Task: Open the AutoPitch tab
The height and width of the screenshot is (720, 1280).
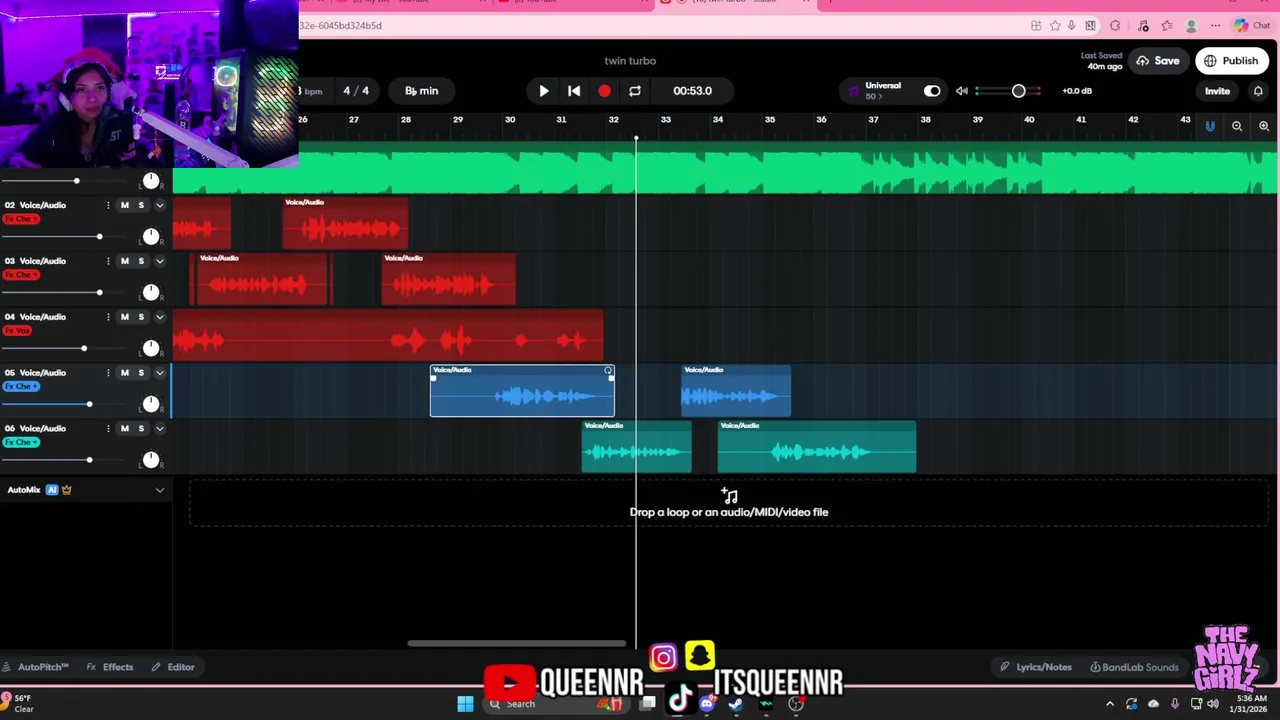Action: [x=35, y=667]
